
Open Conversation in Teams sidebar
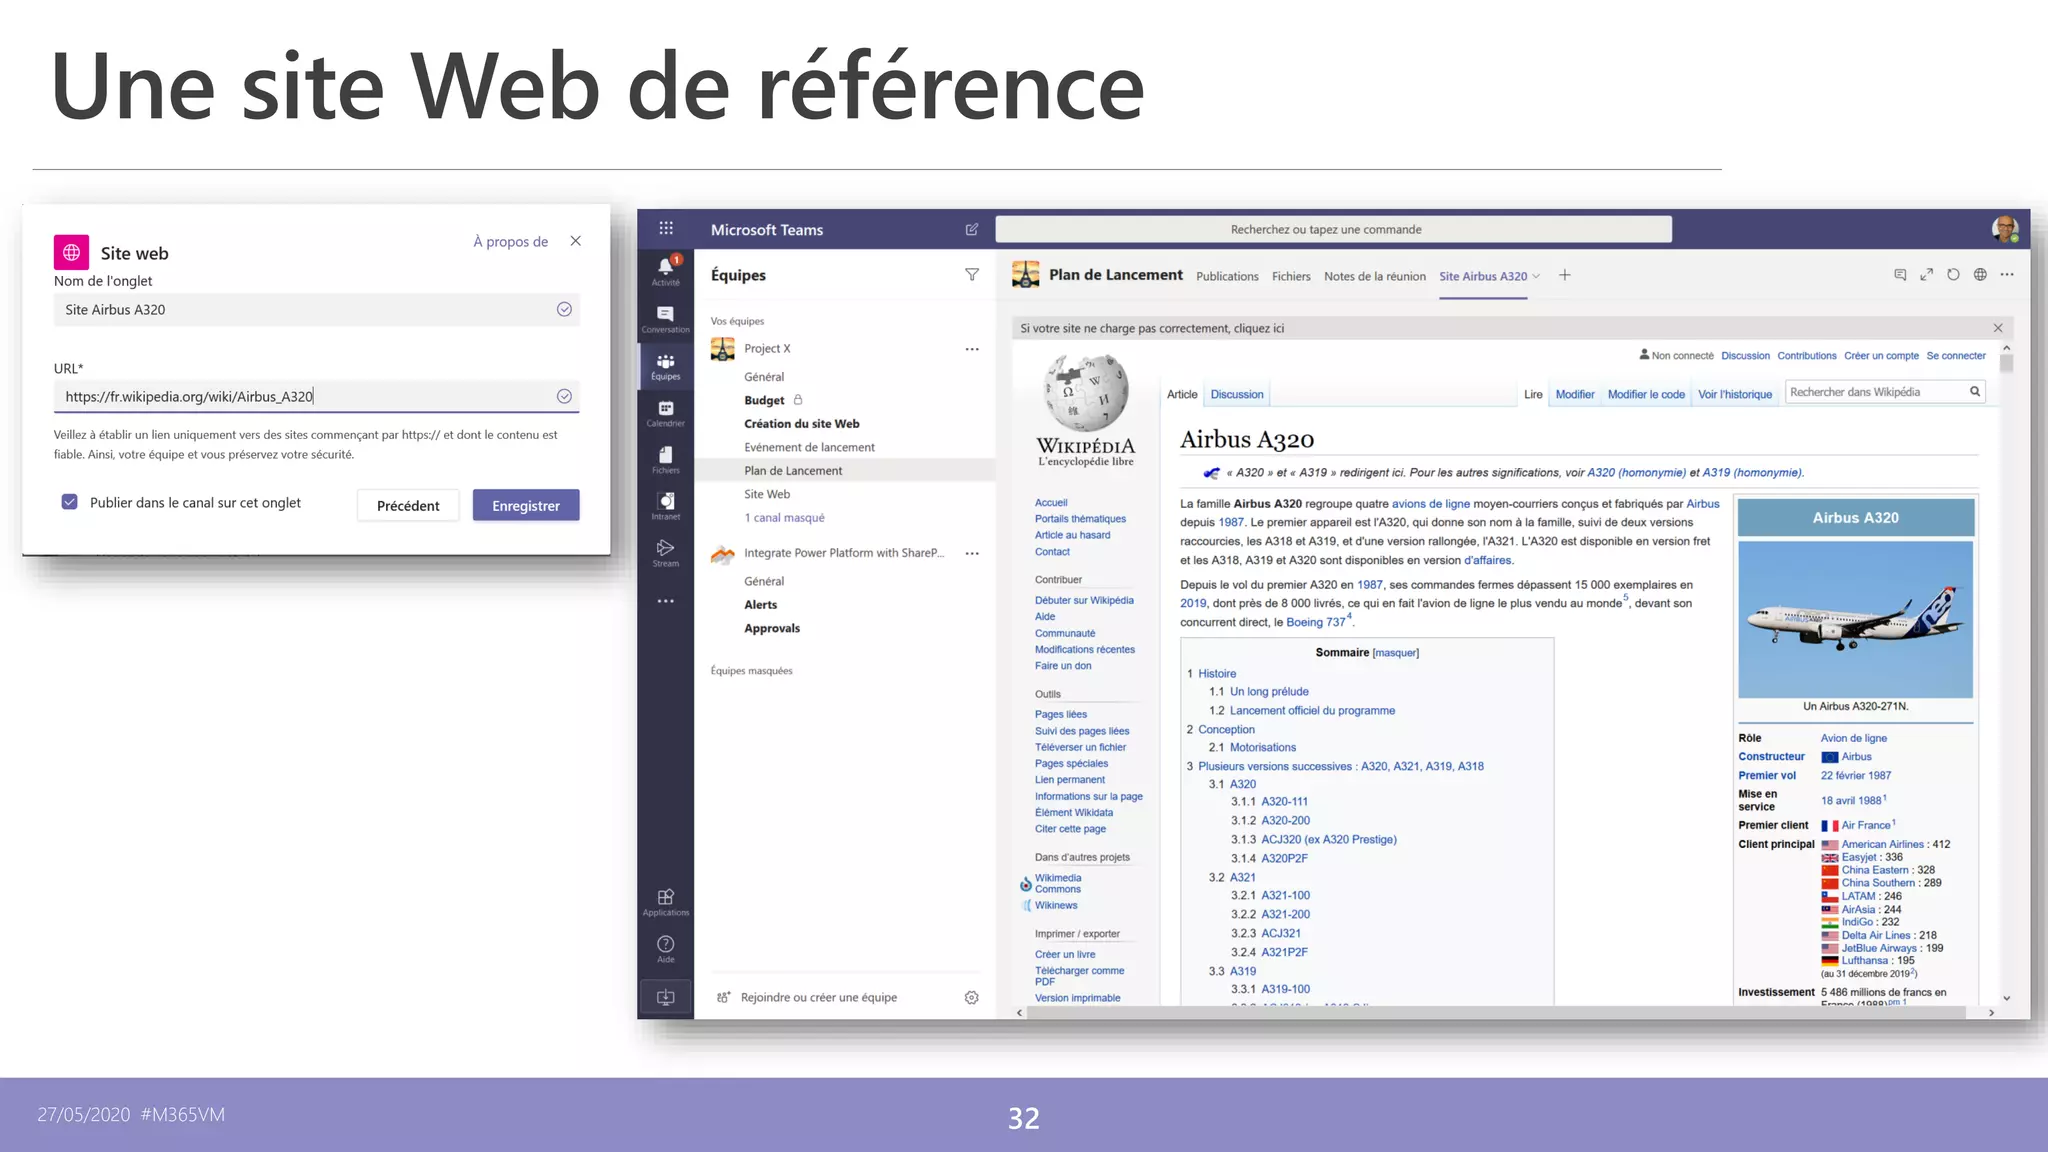[x=666, y=319]
